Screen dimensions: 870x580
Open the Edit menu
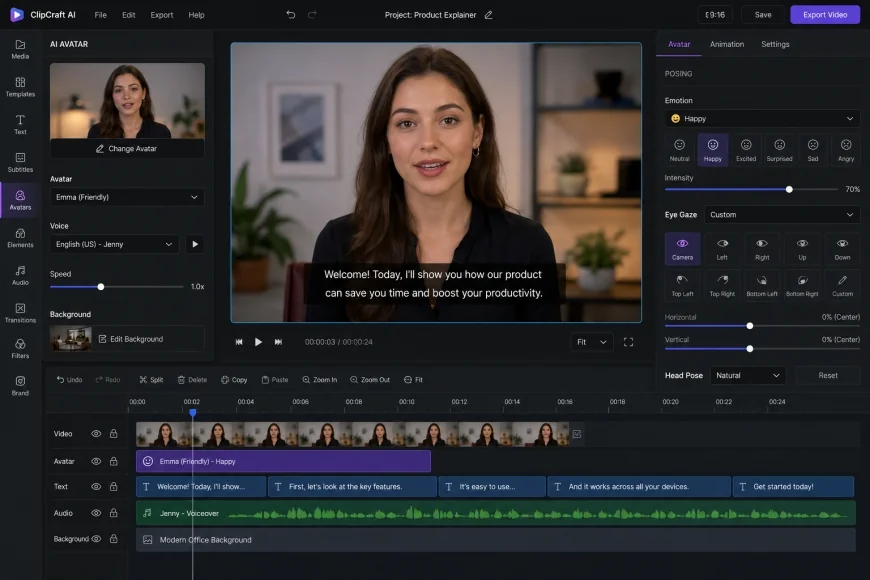(x=129, y=15)
